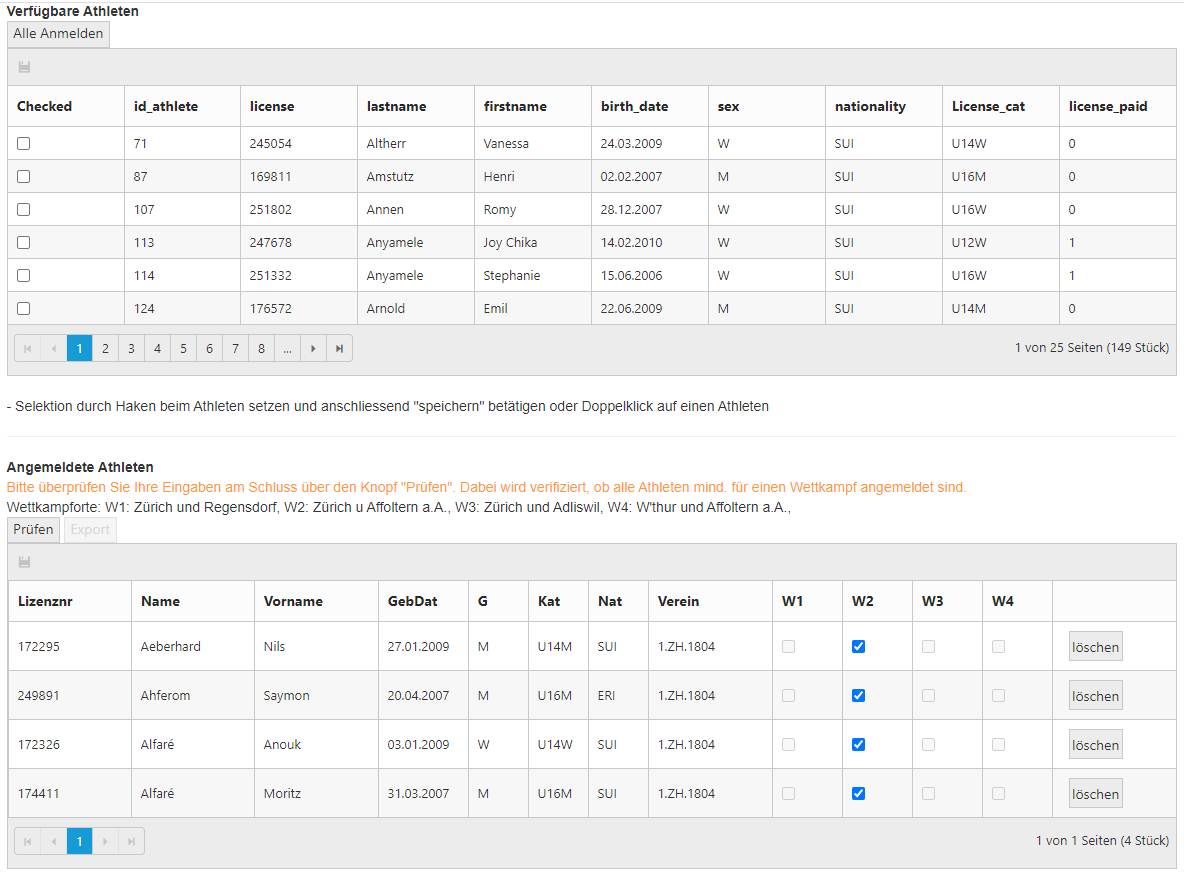This screenshot has width=1184, height=879.
Task: Delete Ahferom Saymon with löschen button
Action: (x=1095, y=696)
